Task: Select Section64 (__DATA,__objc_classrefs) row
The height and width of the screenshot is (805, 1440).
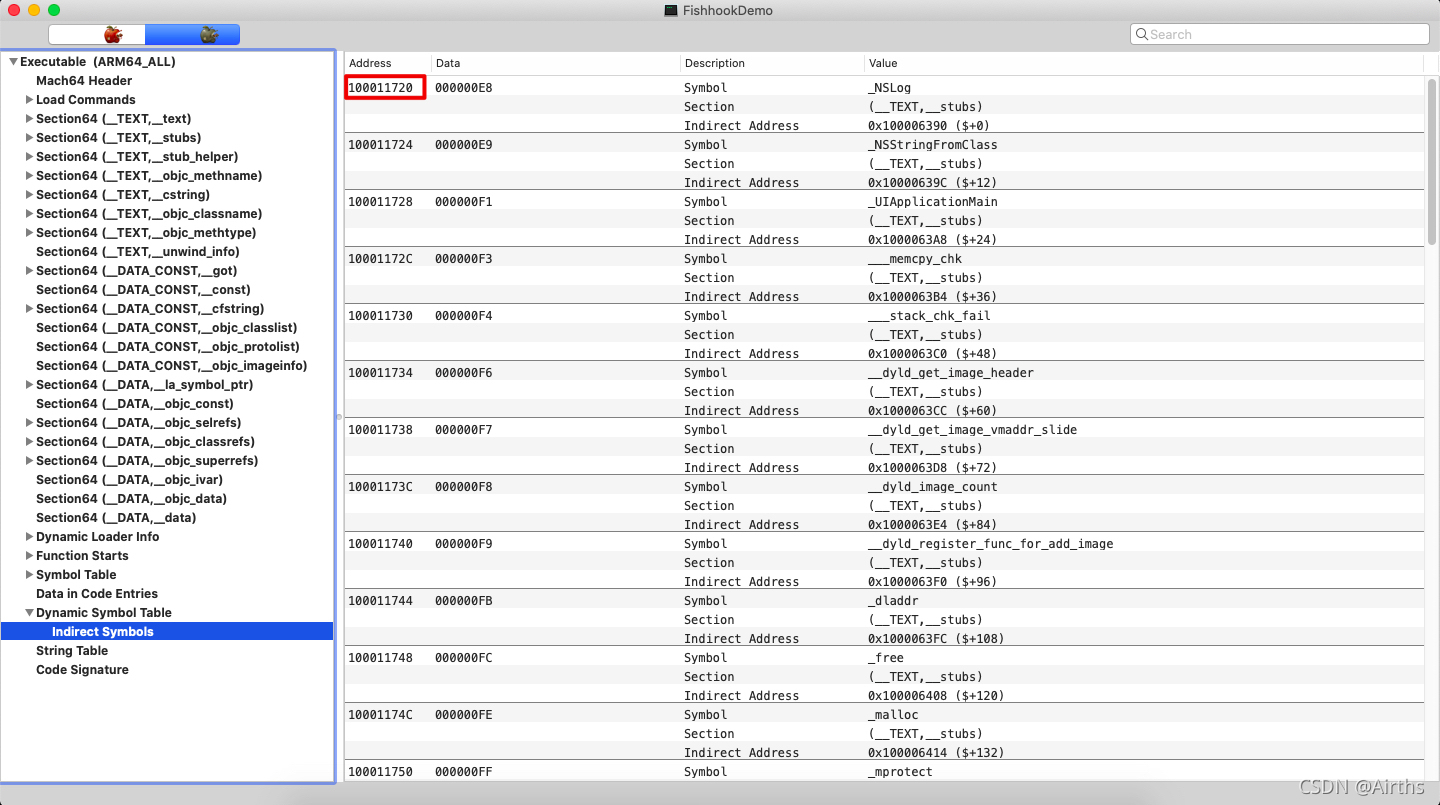Action: click(167, 442)
